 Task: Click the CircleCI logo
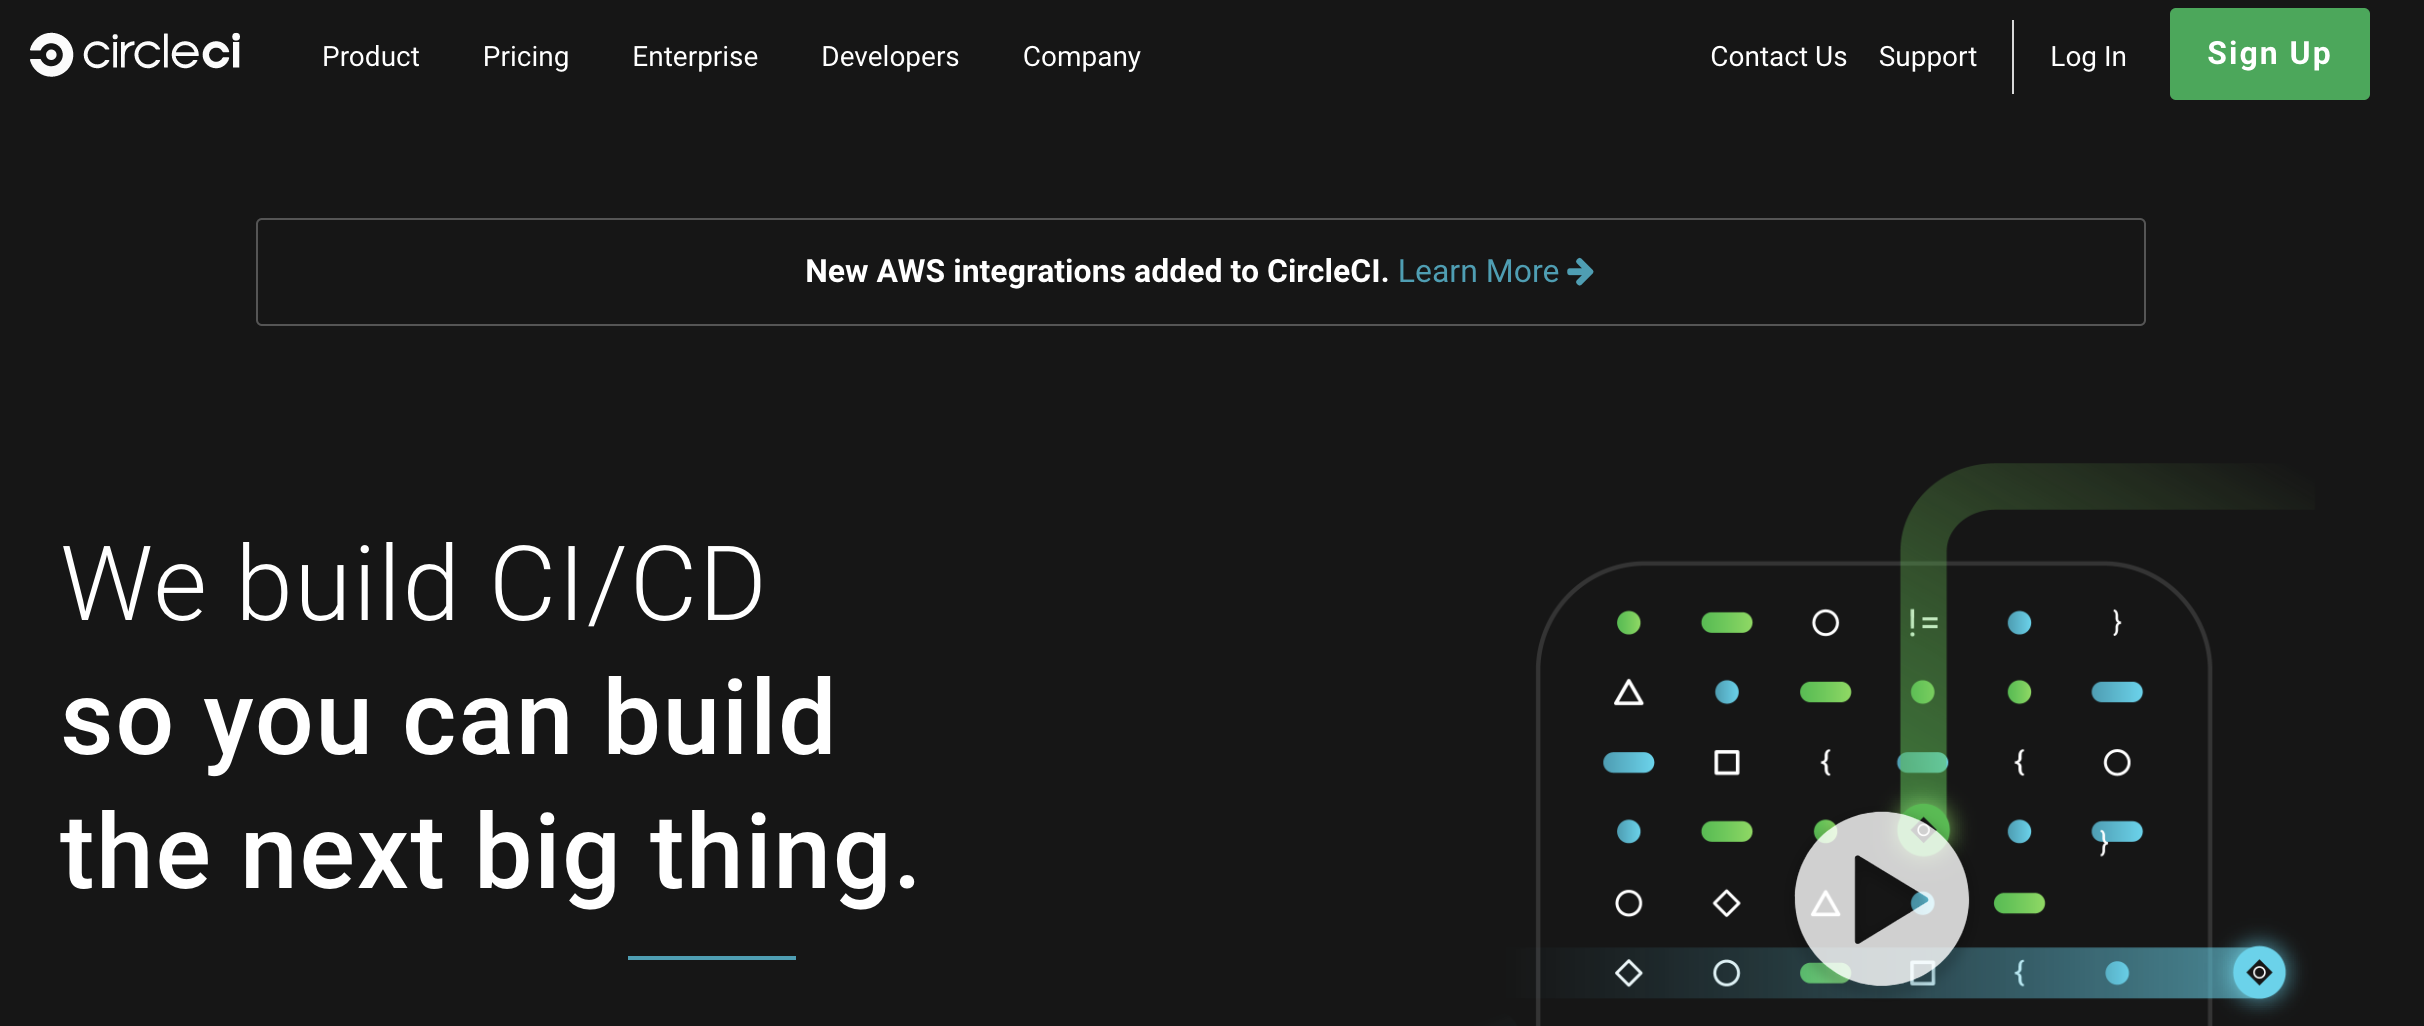click(135, 54)
